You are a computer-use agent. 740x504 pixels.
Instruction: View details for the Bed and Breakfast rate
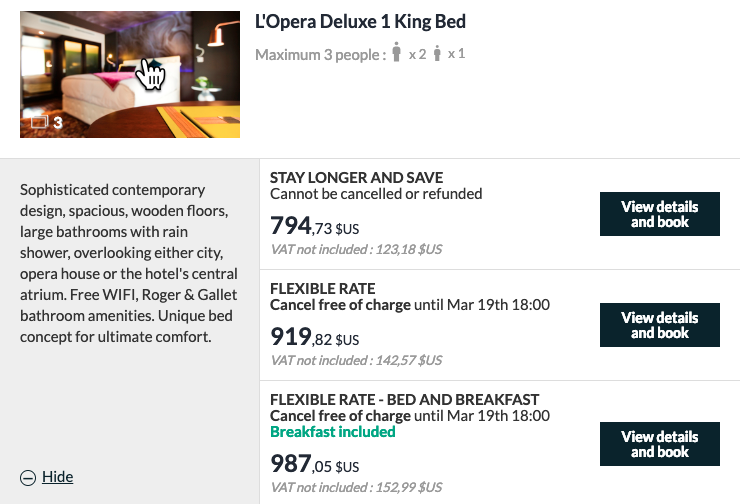pos(659,444)
